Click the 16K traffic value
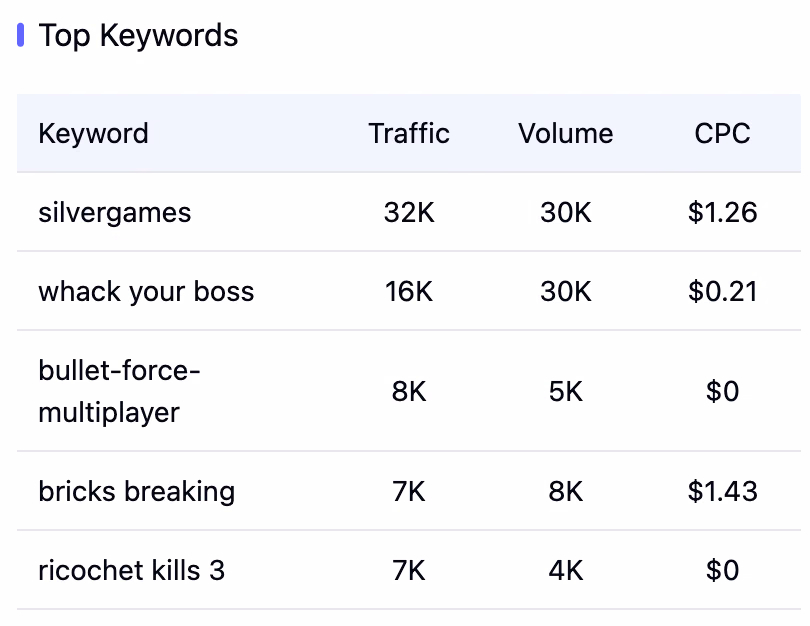The image size is (810, 626). (409, 291)
